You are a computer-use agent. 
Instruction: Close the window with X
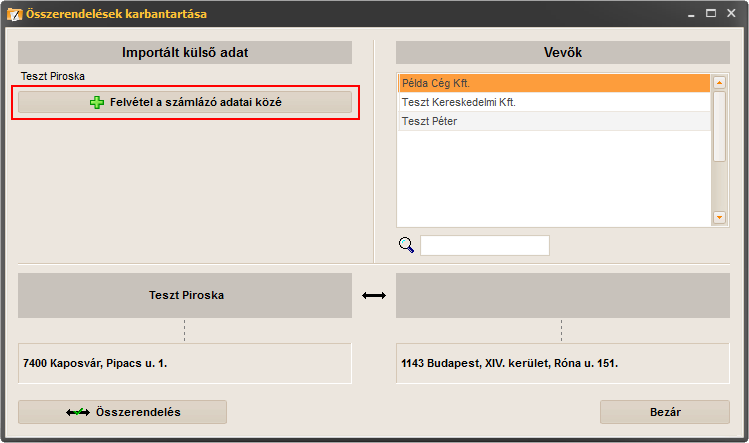pos(731,13)
